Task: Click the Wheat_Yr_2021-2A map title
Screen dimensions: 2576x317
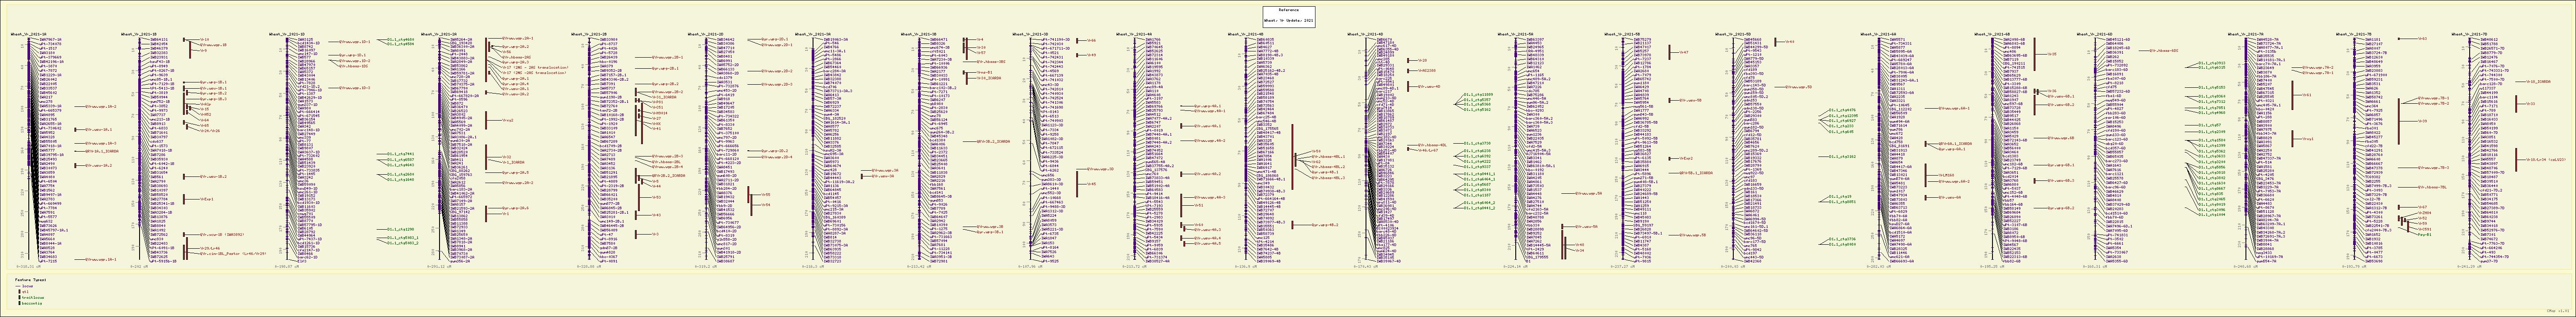Action: [439, 34]
